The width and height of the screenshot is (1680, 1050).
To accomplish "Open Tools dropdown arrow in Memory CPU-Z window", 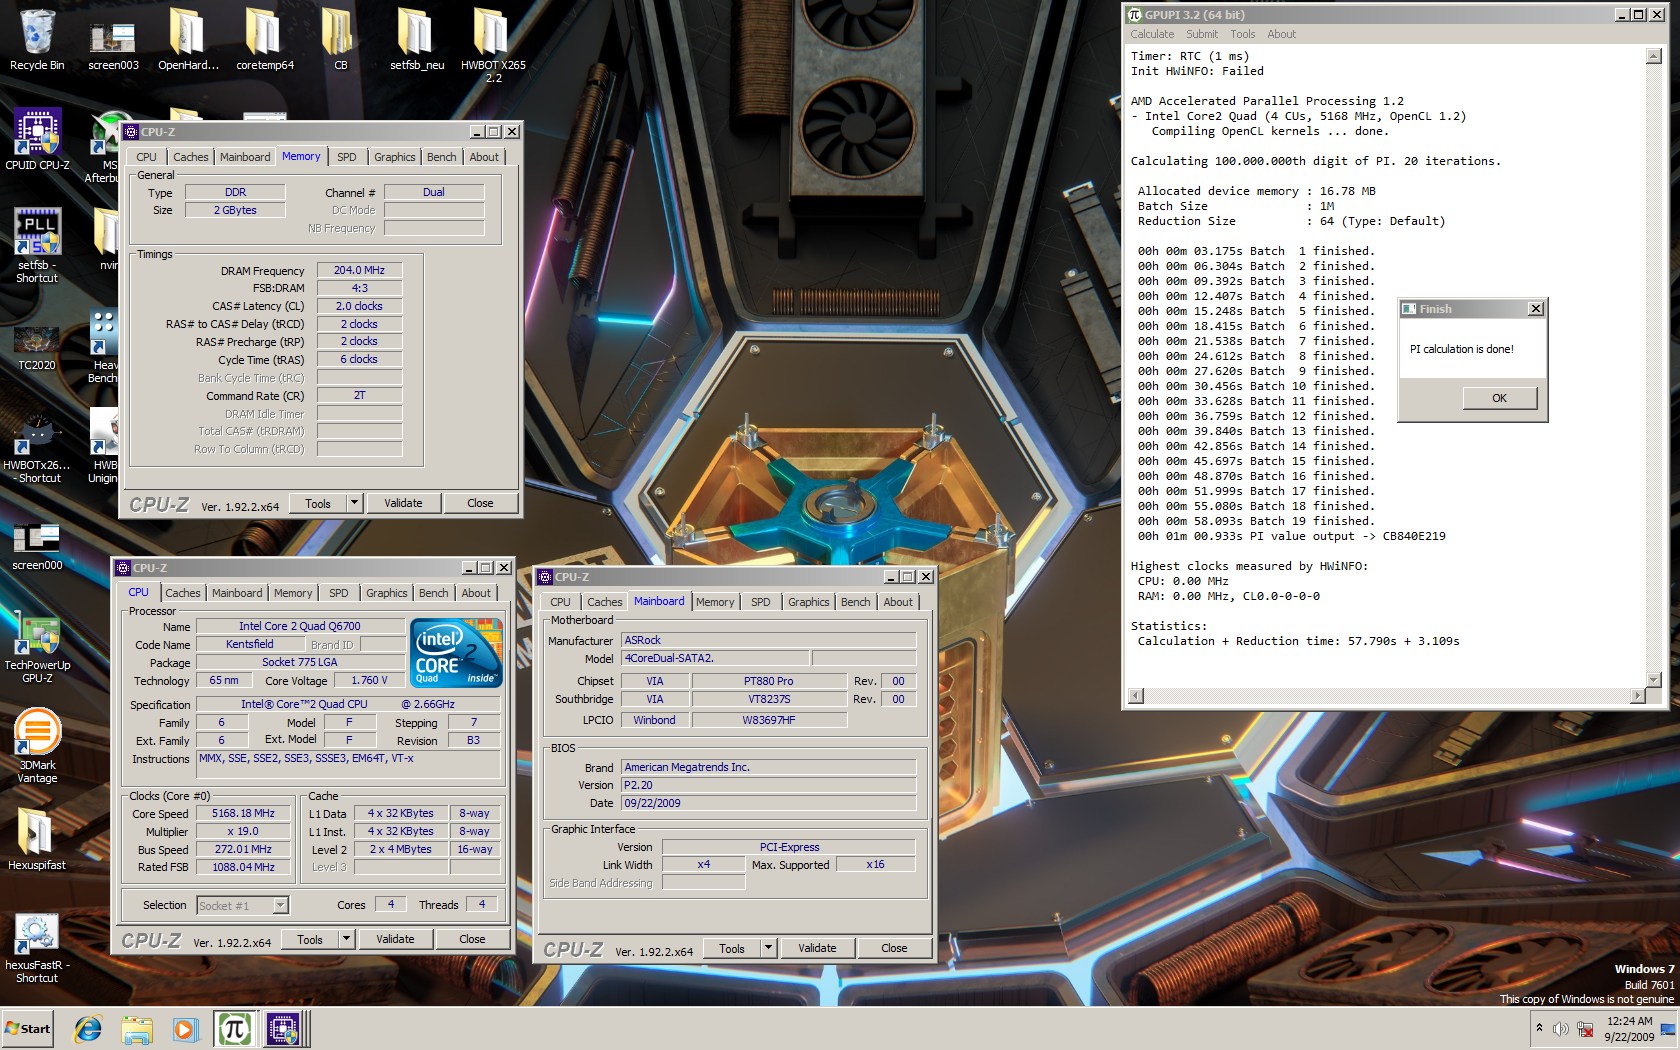I will click(x=354, y=503).
